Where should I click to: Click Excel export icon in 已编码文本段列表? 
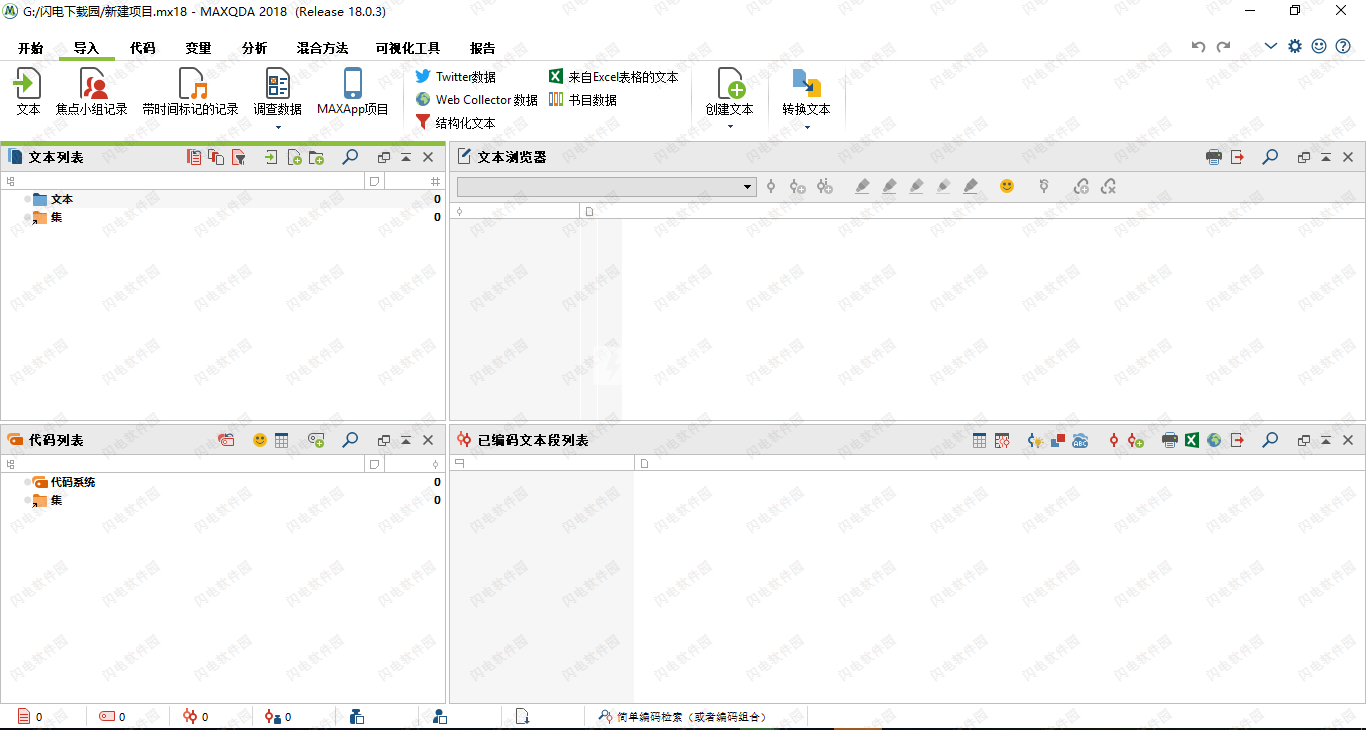pyautogui.click(x=1192, y=440)
